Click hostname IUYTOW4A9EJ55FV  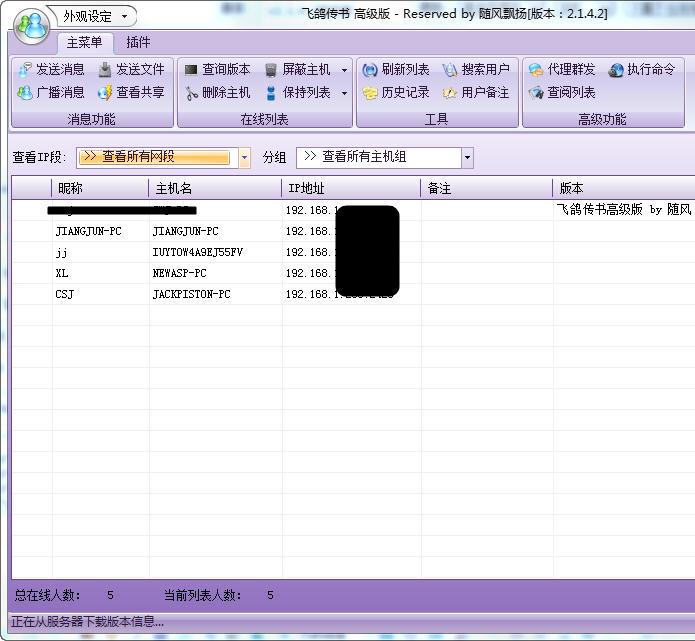tap(198, 252)
